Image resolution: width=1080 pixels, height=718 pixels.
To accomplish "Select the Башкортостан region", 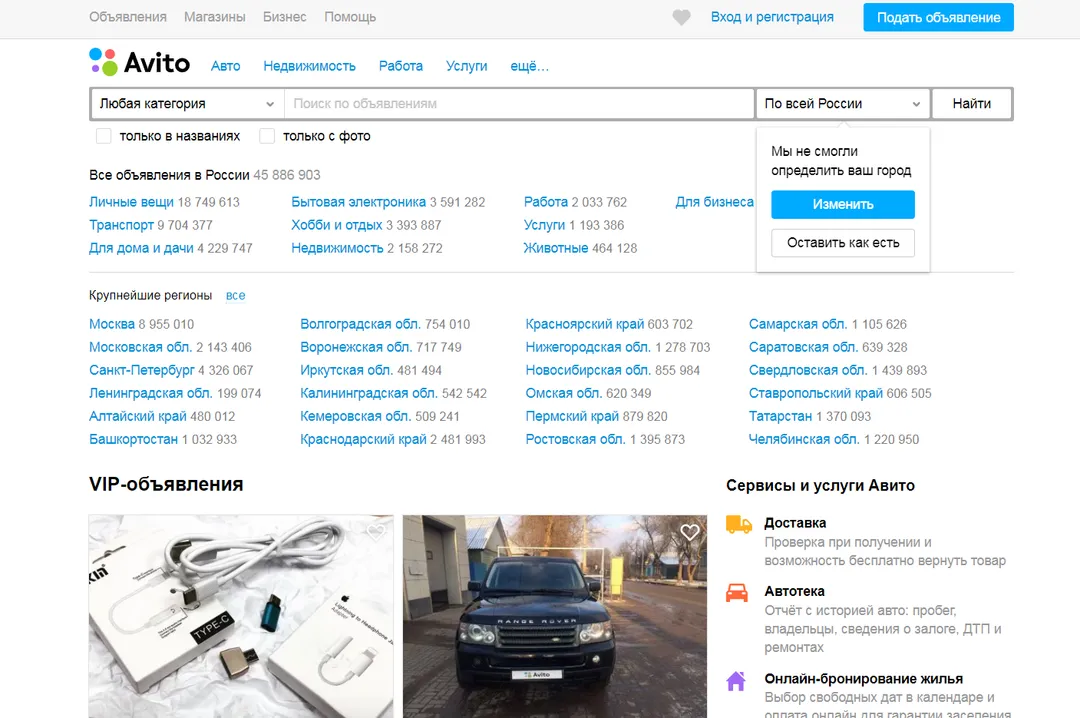I will 134,440.
